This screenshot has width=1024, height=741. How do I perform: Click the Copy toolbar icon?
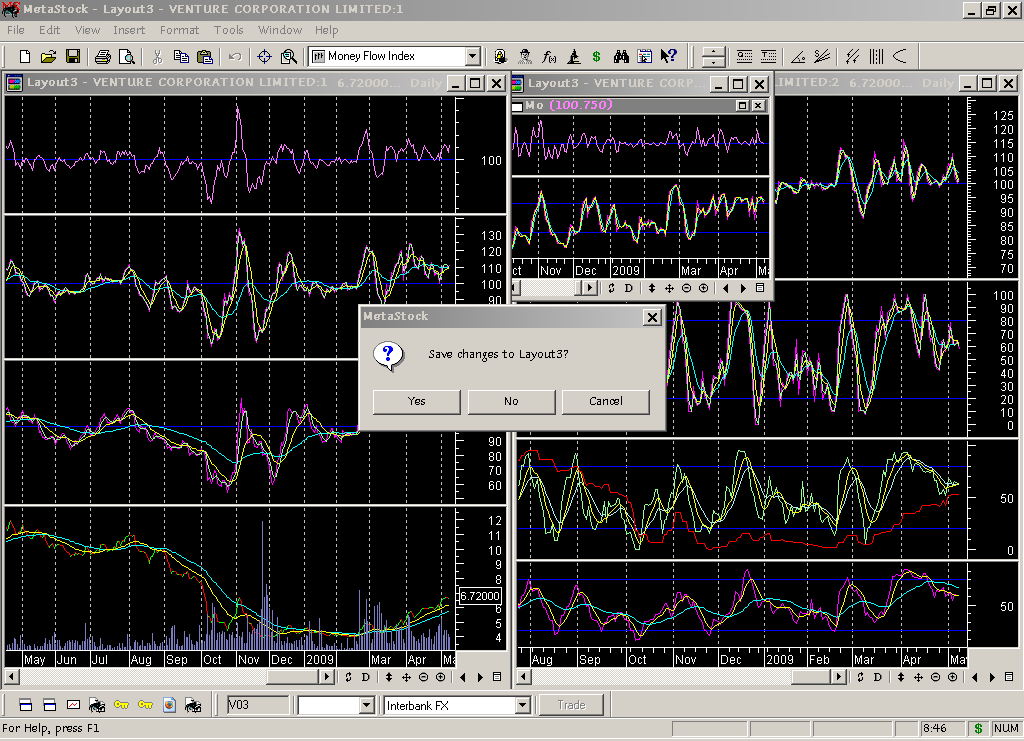coord(181,57)
